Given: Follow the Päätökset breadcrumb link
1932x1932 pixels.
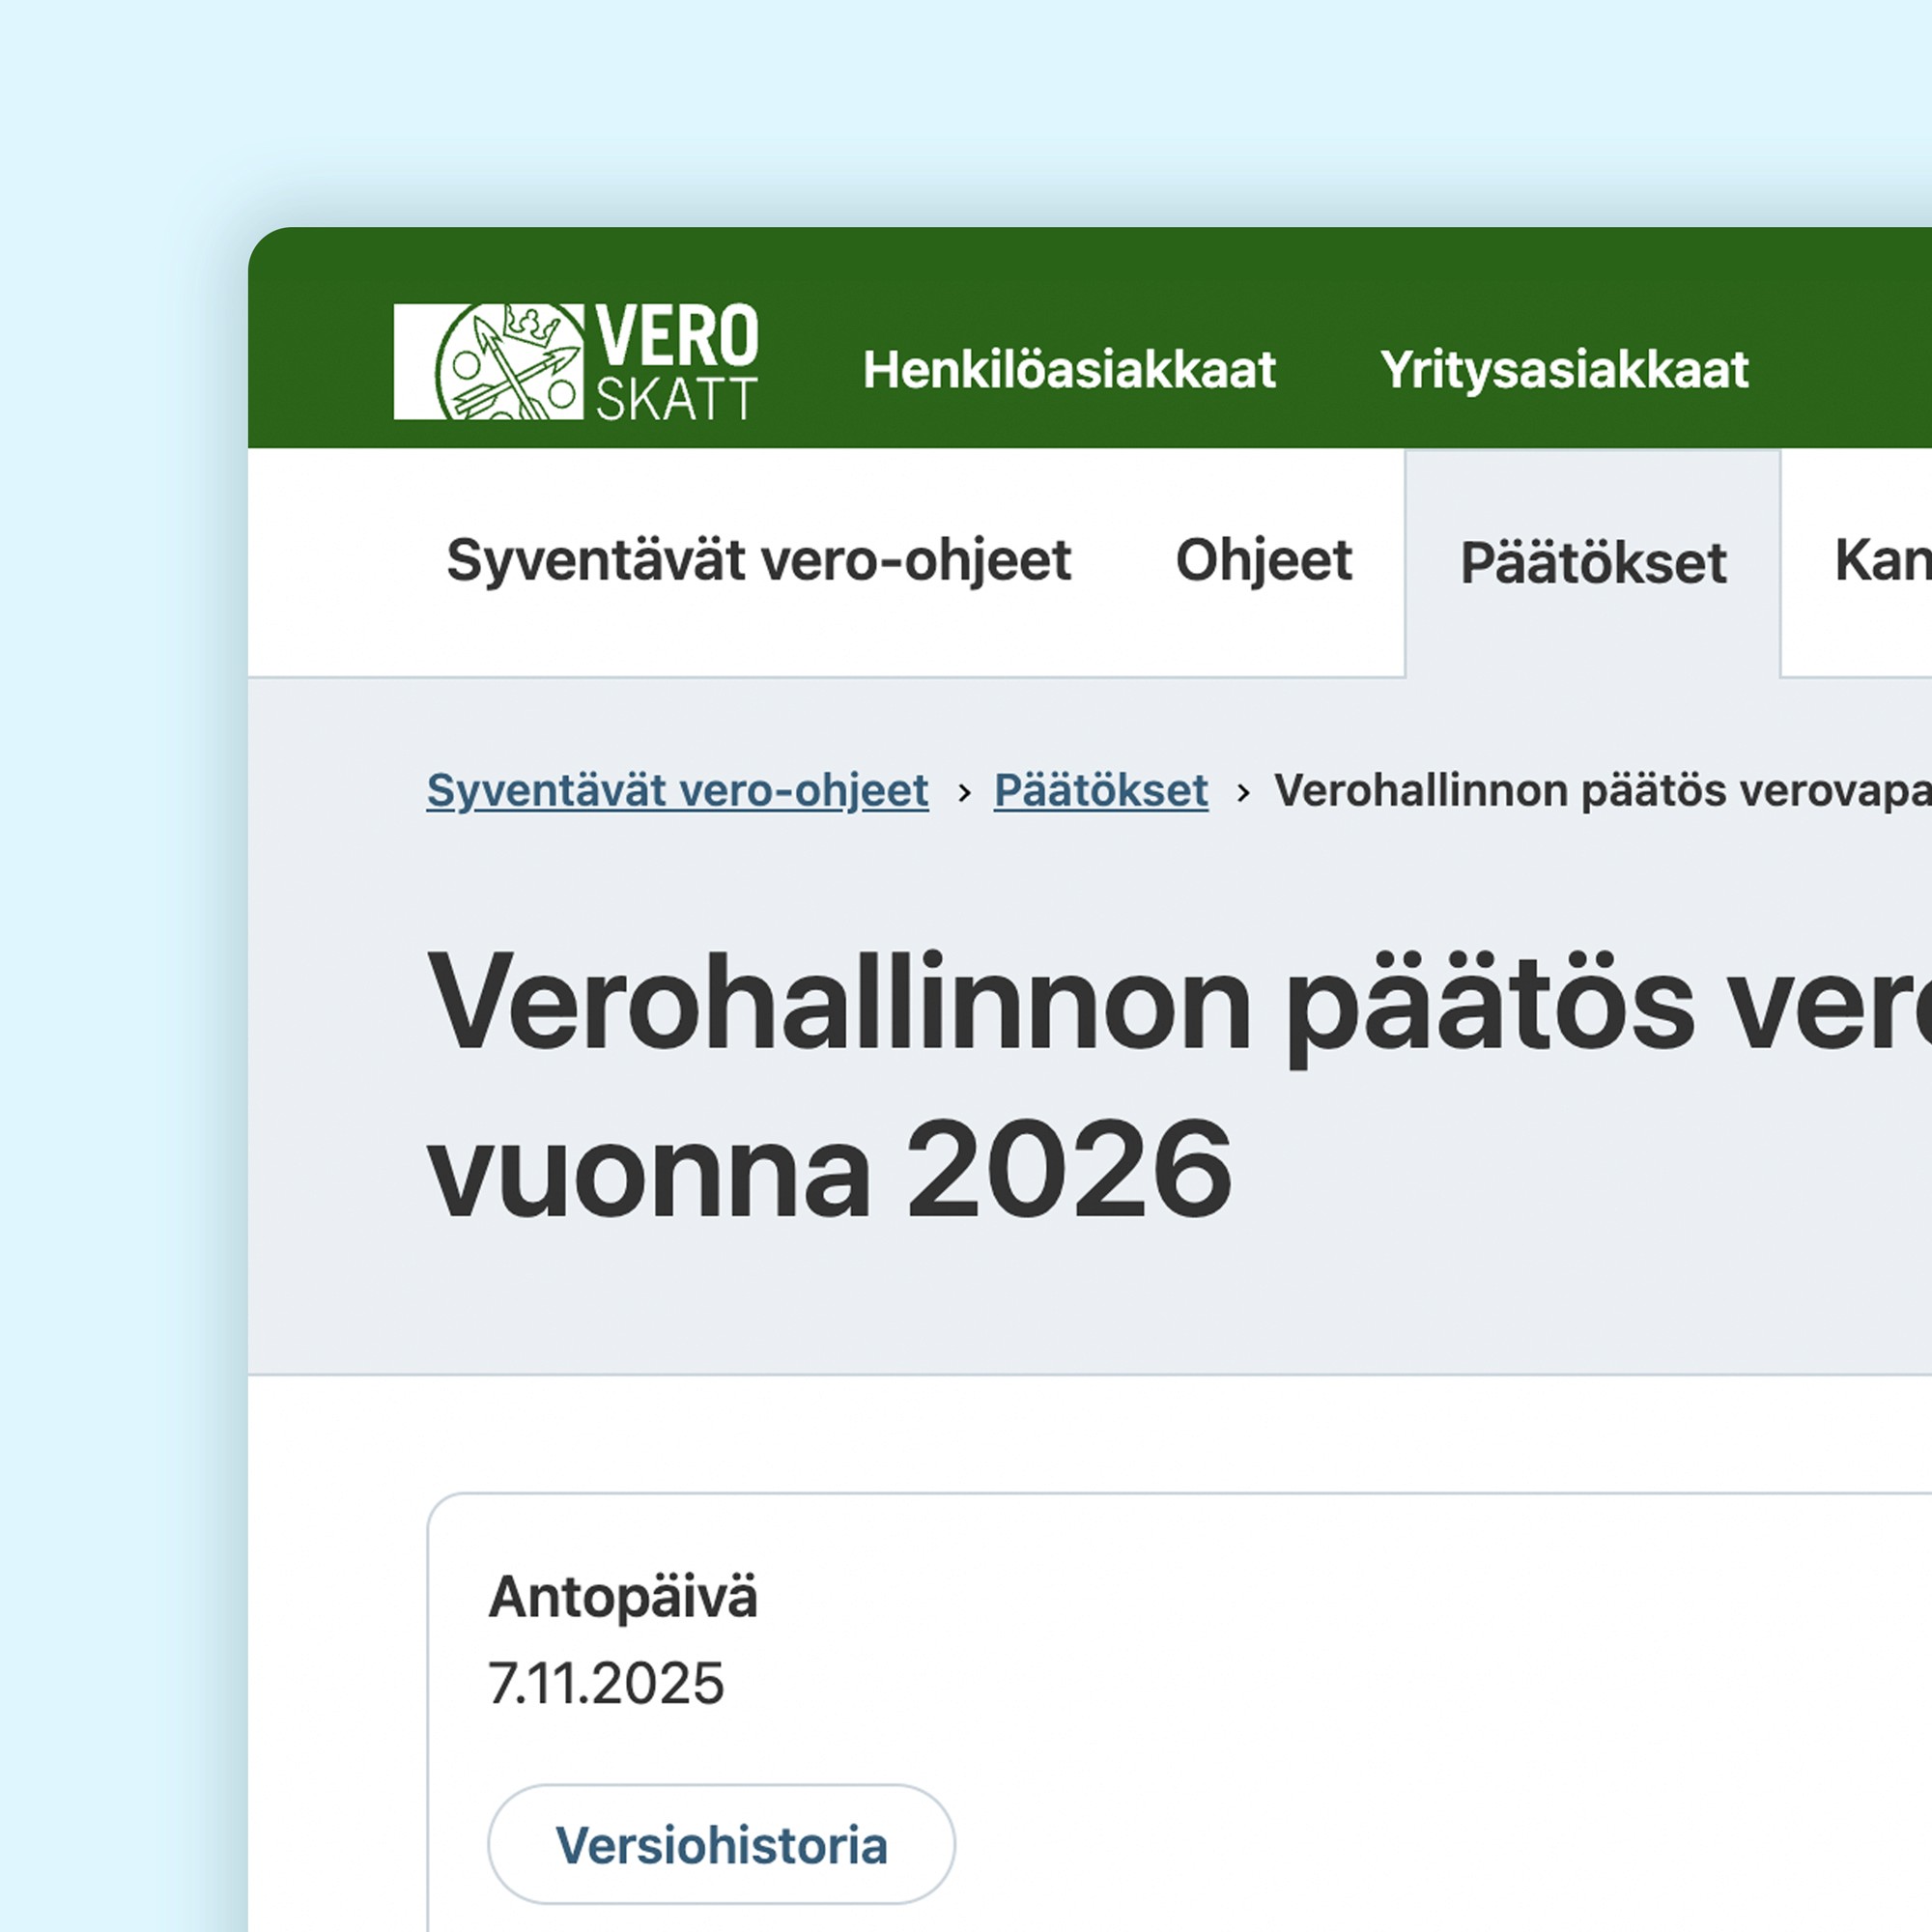Looking at the screenshot, I should pos(1100,790).
